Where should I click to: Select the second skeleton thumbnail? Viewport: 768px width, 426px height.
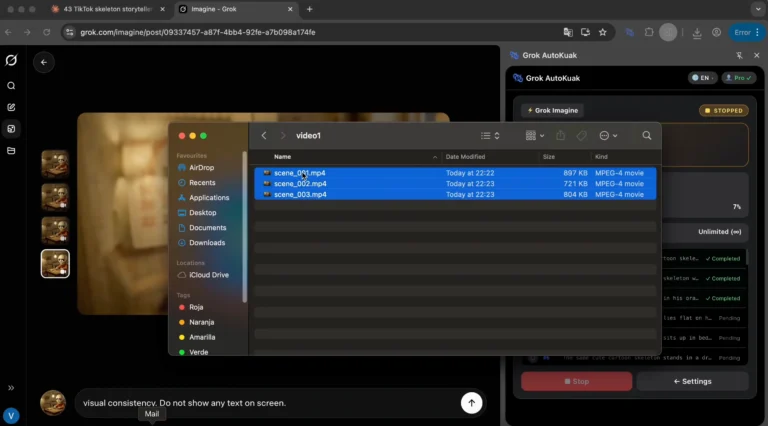pos(55,197)
